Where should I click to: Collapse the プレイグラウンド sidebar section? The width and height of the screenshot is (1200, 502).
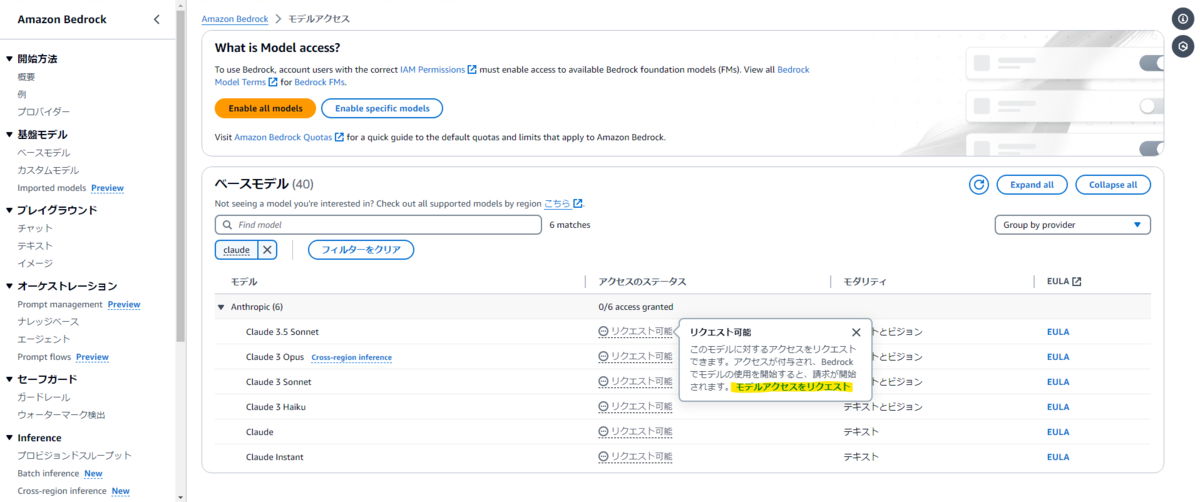9,210
